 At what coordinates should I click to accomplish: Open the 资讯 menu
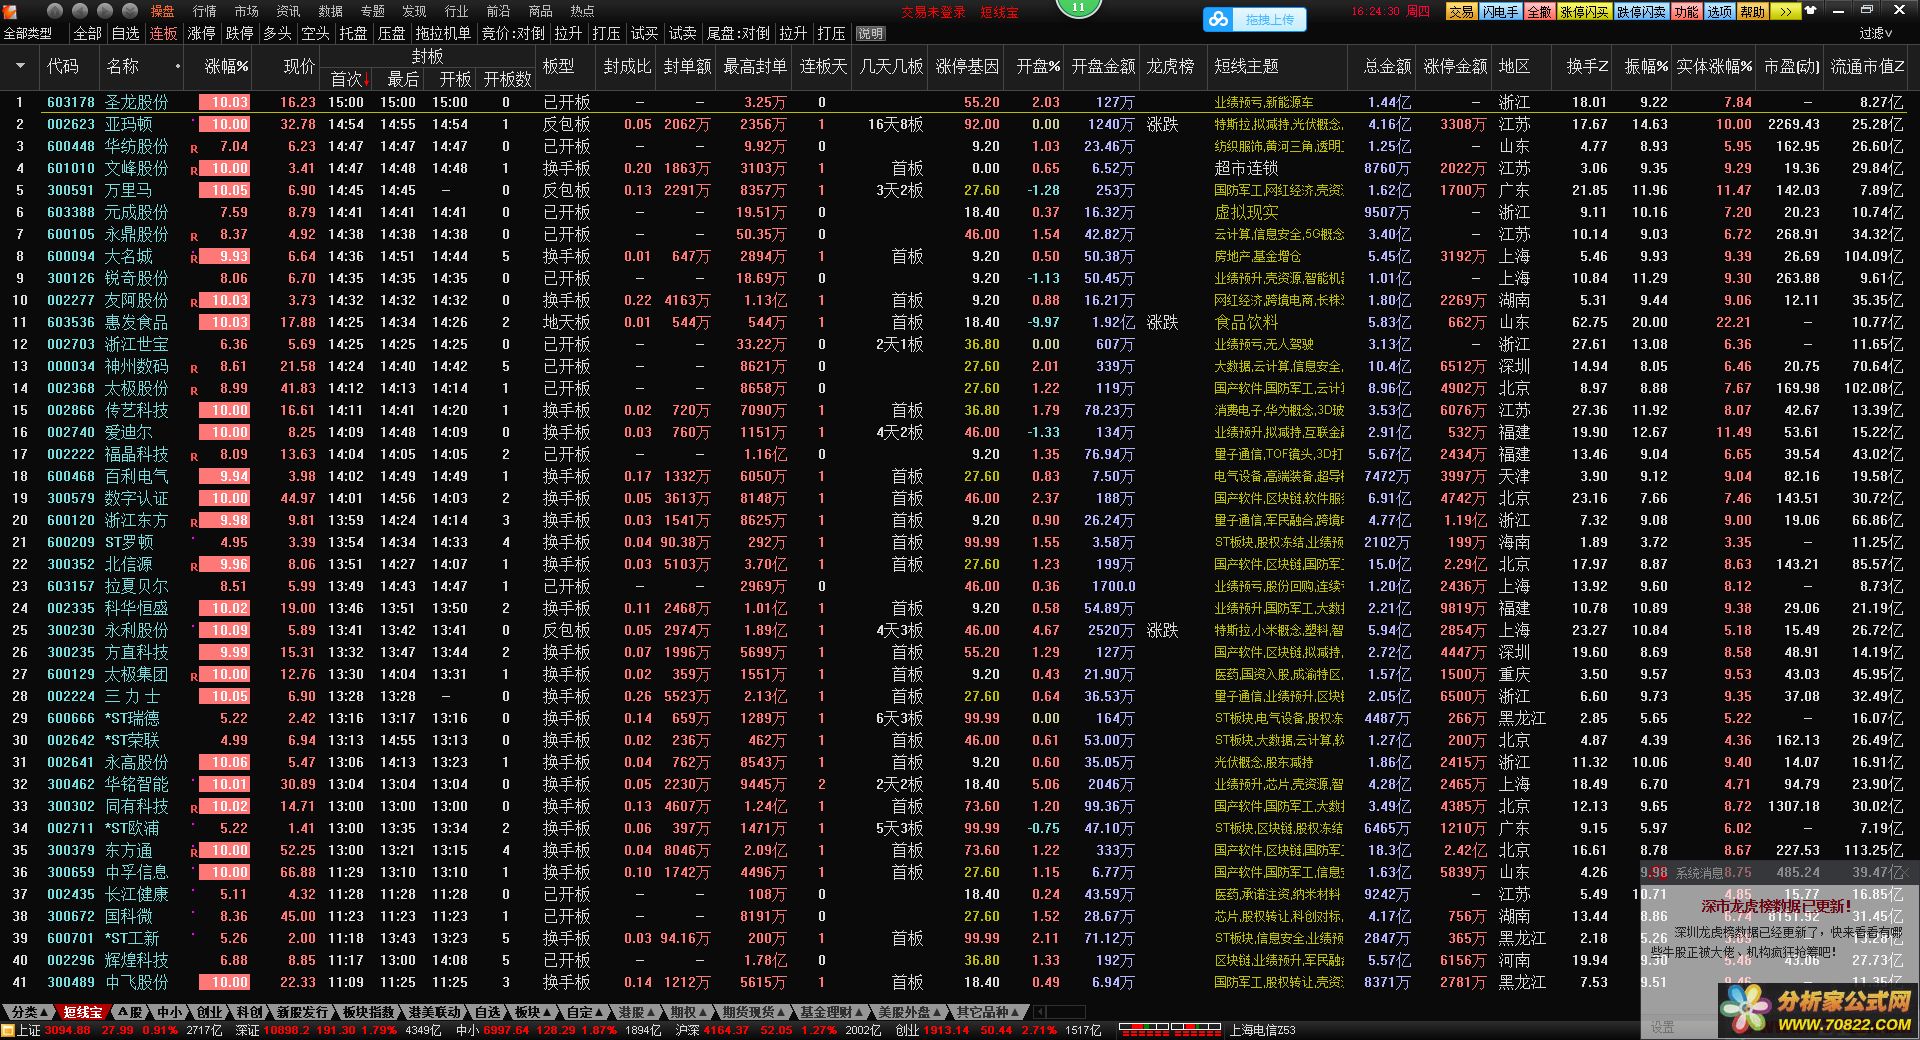tap(288, 11)
